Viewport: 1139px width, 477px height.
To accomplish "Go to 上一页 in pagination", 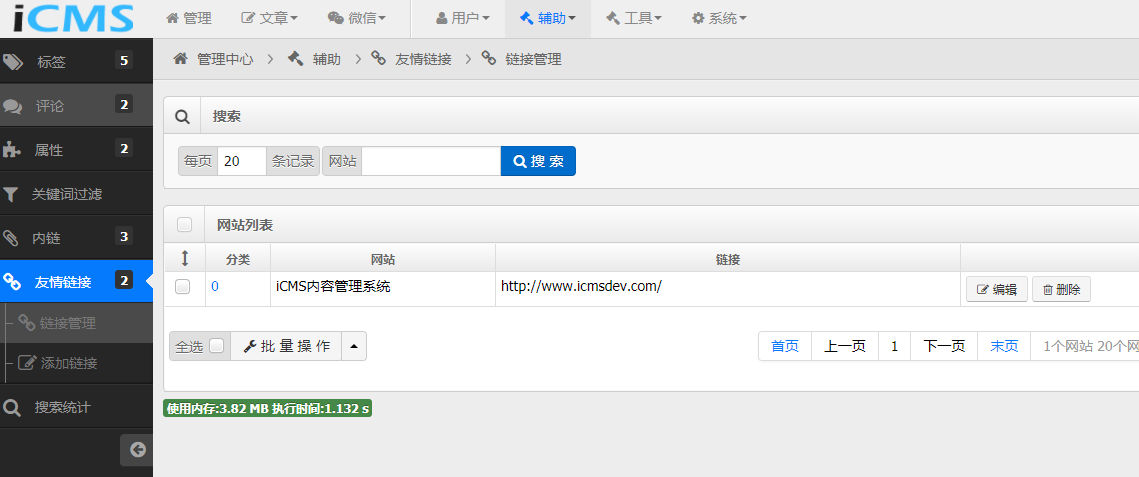I will click(845, 346).
